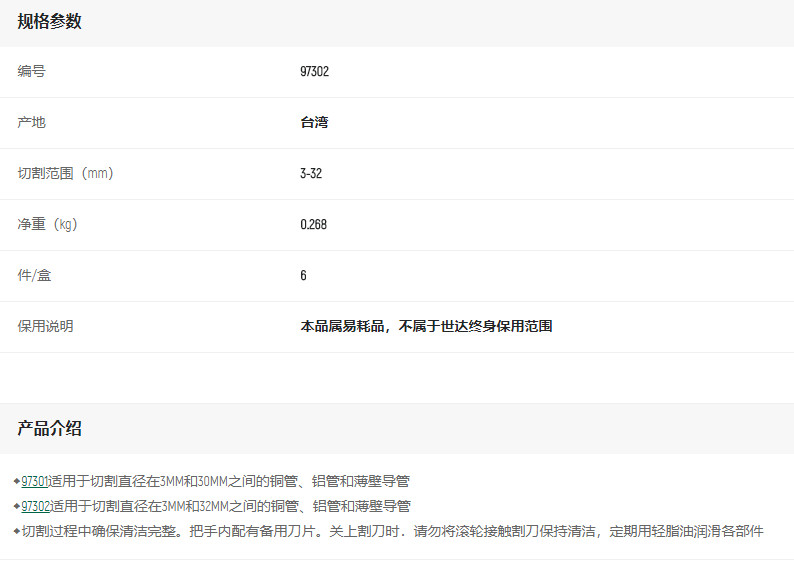Open the underlined 97302 link in 产品介绍
The height and width of the screenshot is (570, 794).
[x=36, y=506]
